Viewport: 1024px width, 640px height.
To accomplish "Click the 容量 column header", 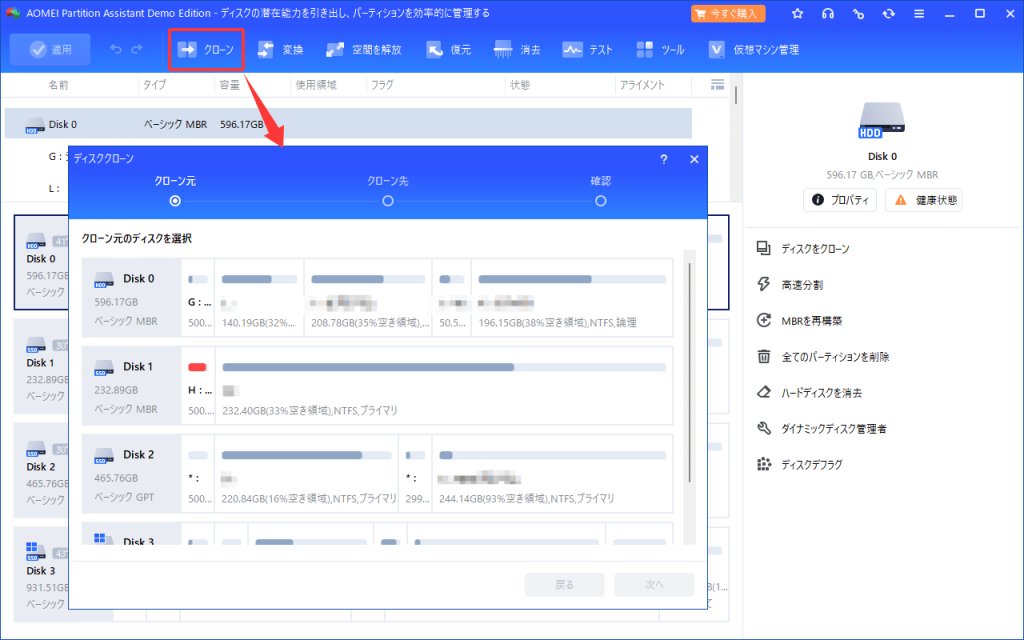I will click(x=230, y=85).
